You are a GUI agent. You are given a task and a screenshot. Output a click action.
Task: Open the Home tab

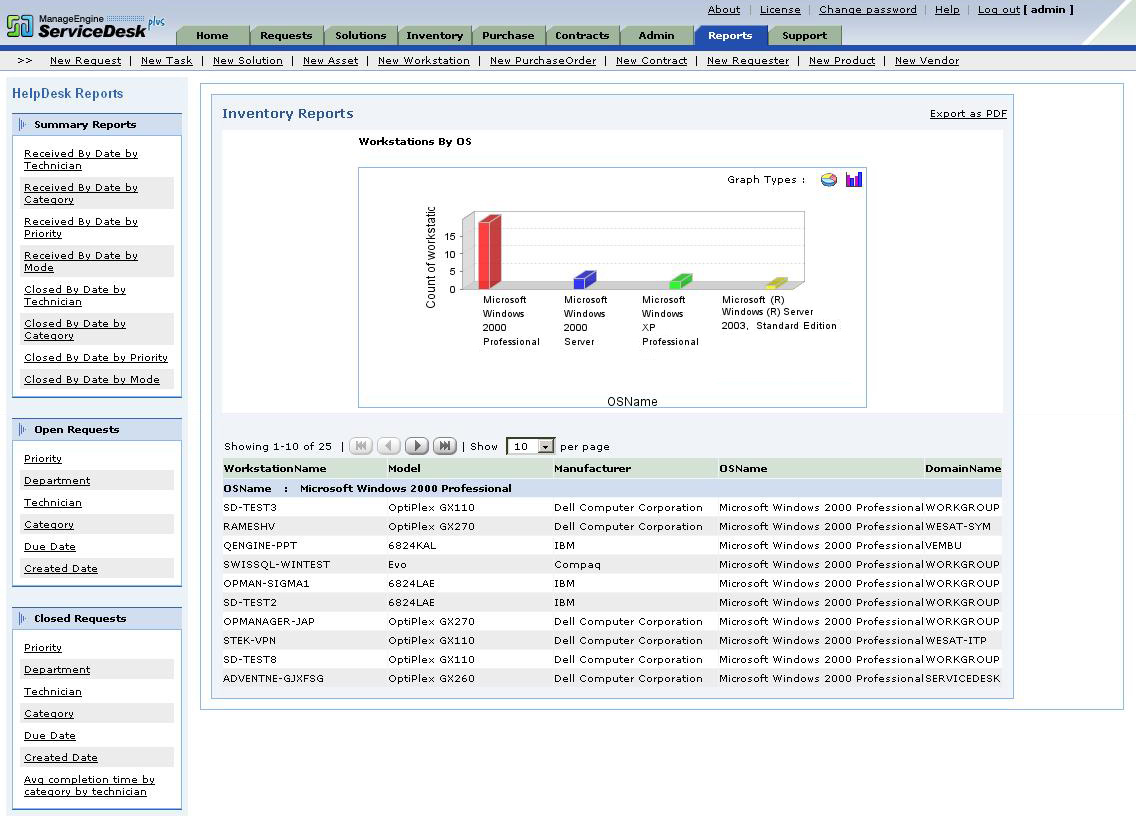point(212,36)
